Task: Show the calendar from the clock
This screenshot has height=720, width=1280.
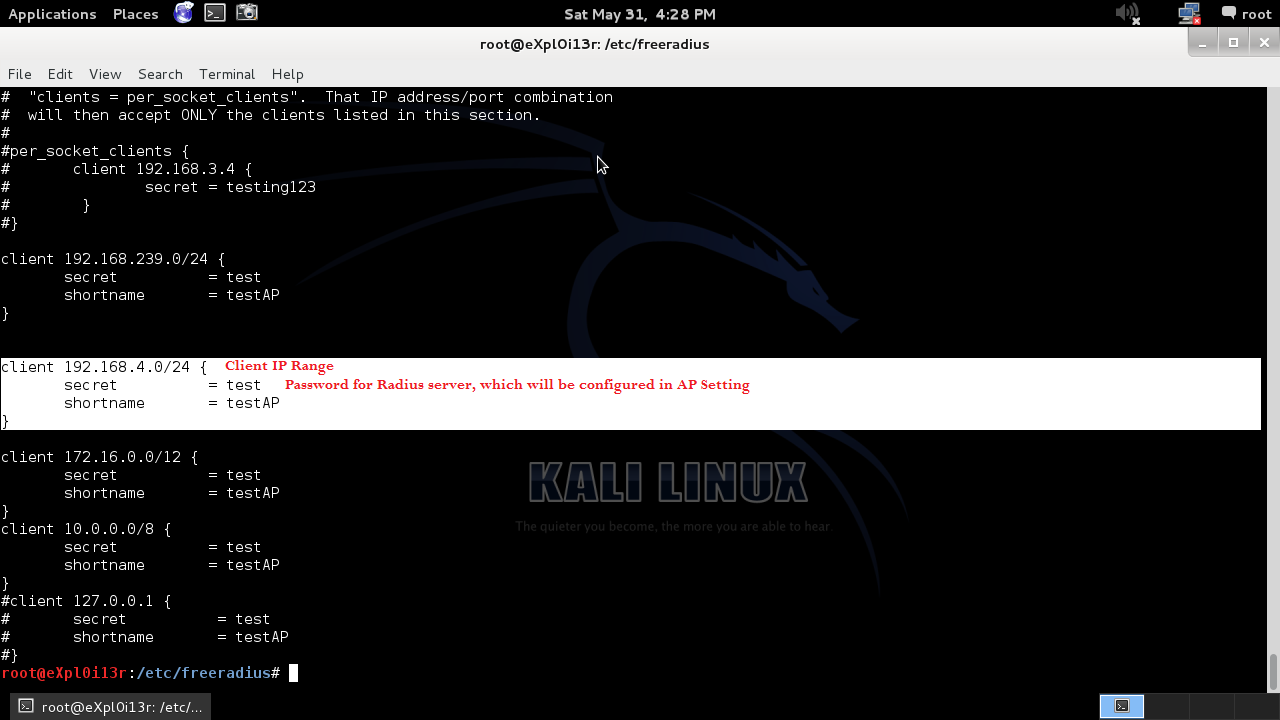Action: [x=640, y=14]
